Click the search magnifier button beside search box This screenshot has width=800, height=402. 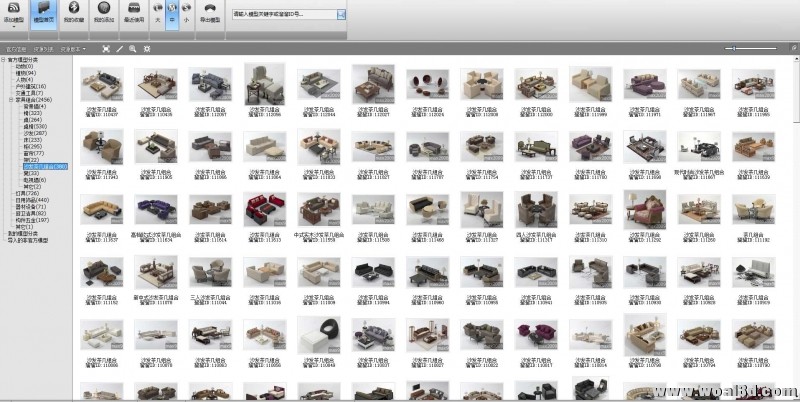point(341,14)
